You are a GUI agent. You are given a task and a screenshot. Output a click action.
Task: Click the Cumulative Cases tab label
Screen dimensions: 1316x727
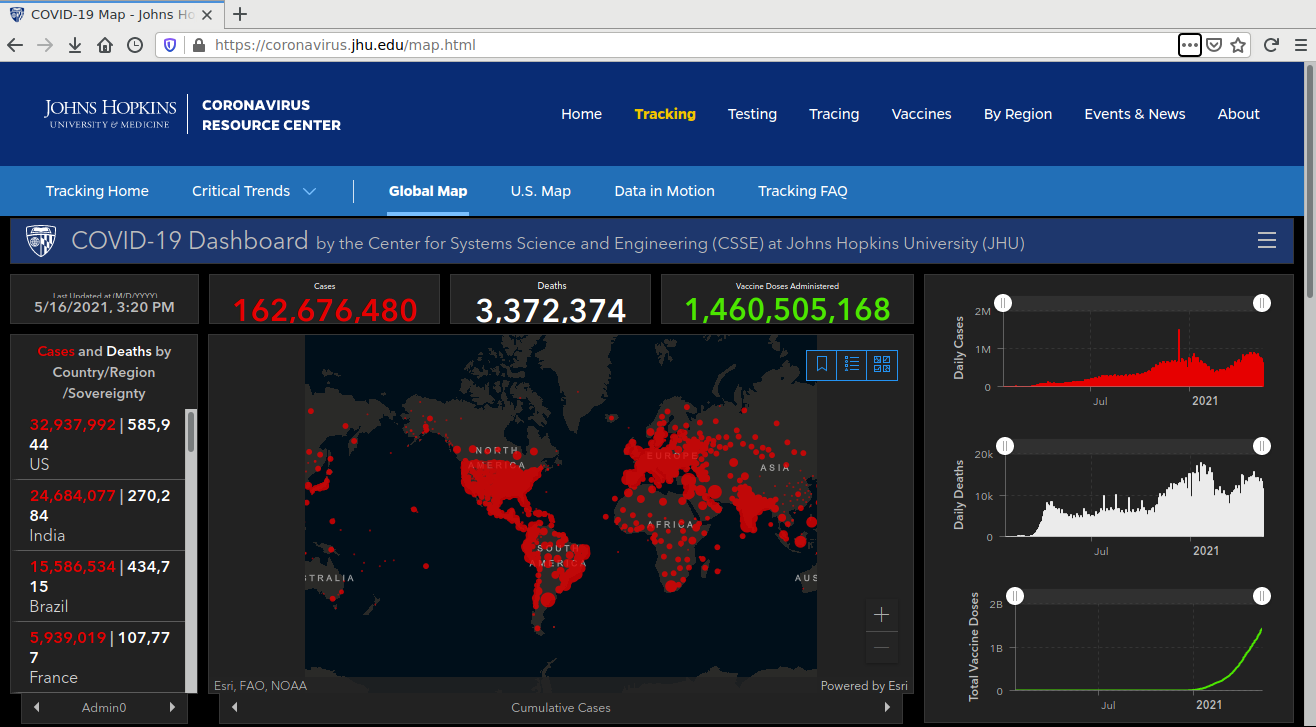point(561,707)
